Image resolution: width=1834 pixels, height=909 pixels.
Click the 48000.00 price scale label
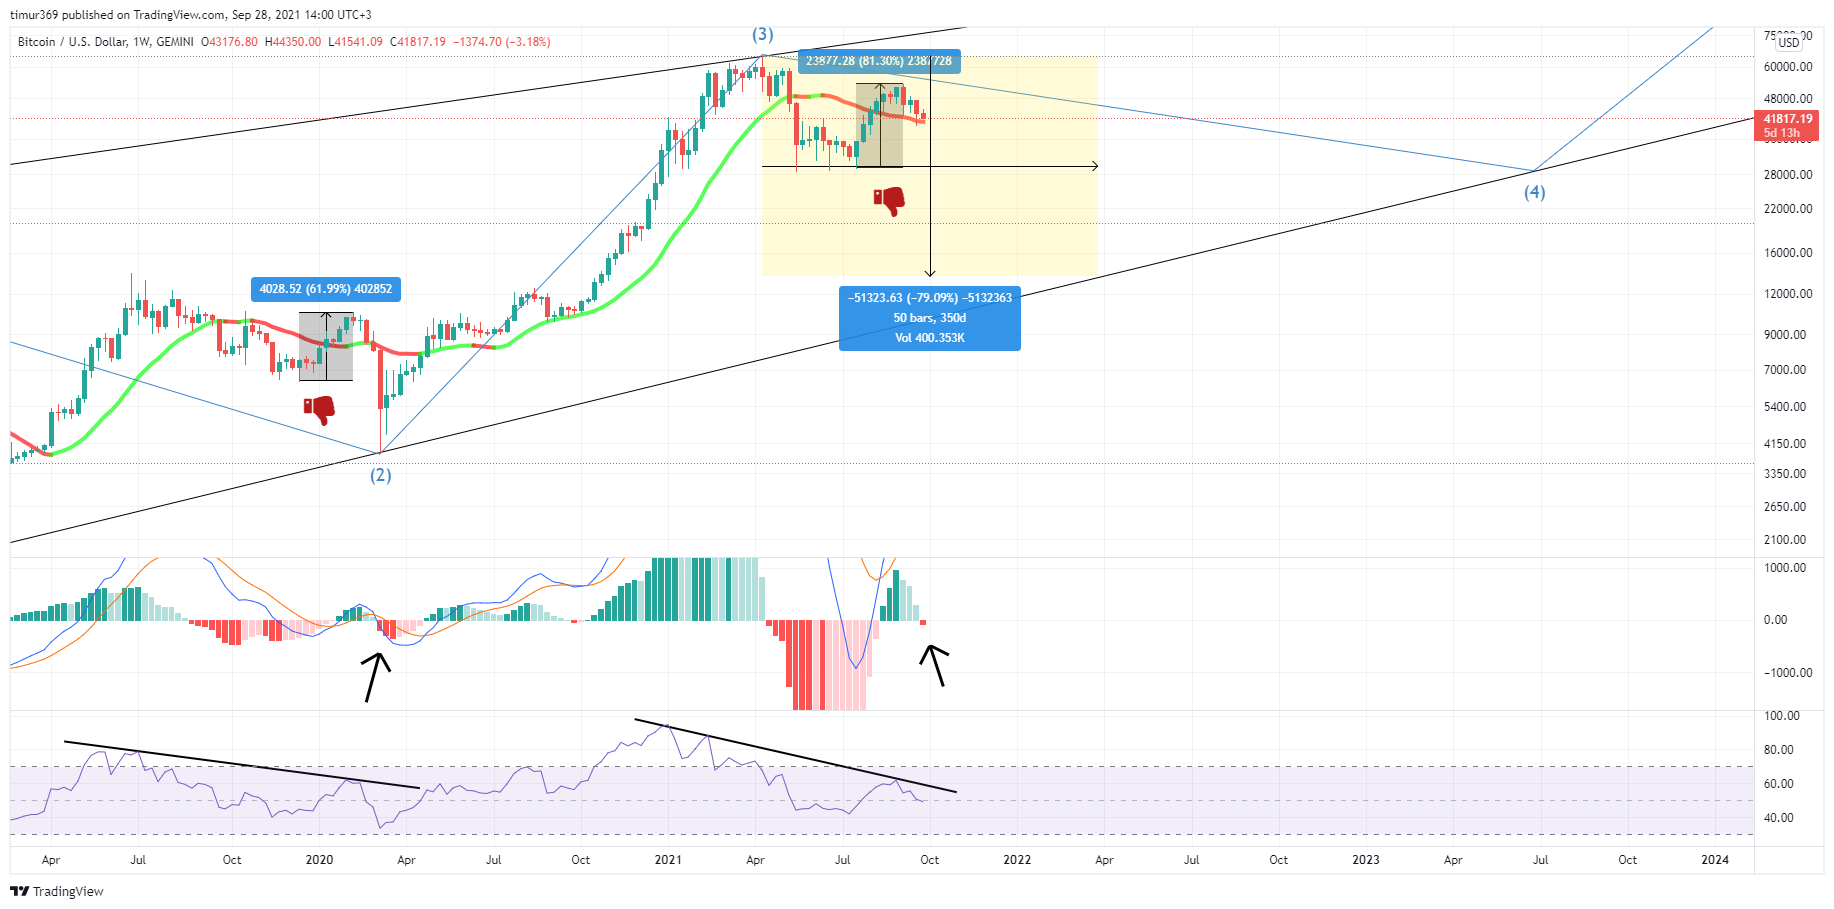click(1789, 99)
